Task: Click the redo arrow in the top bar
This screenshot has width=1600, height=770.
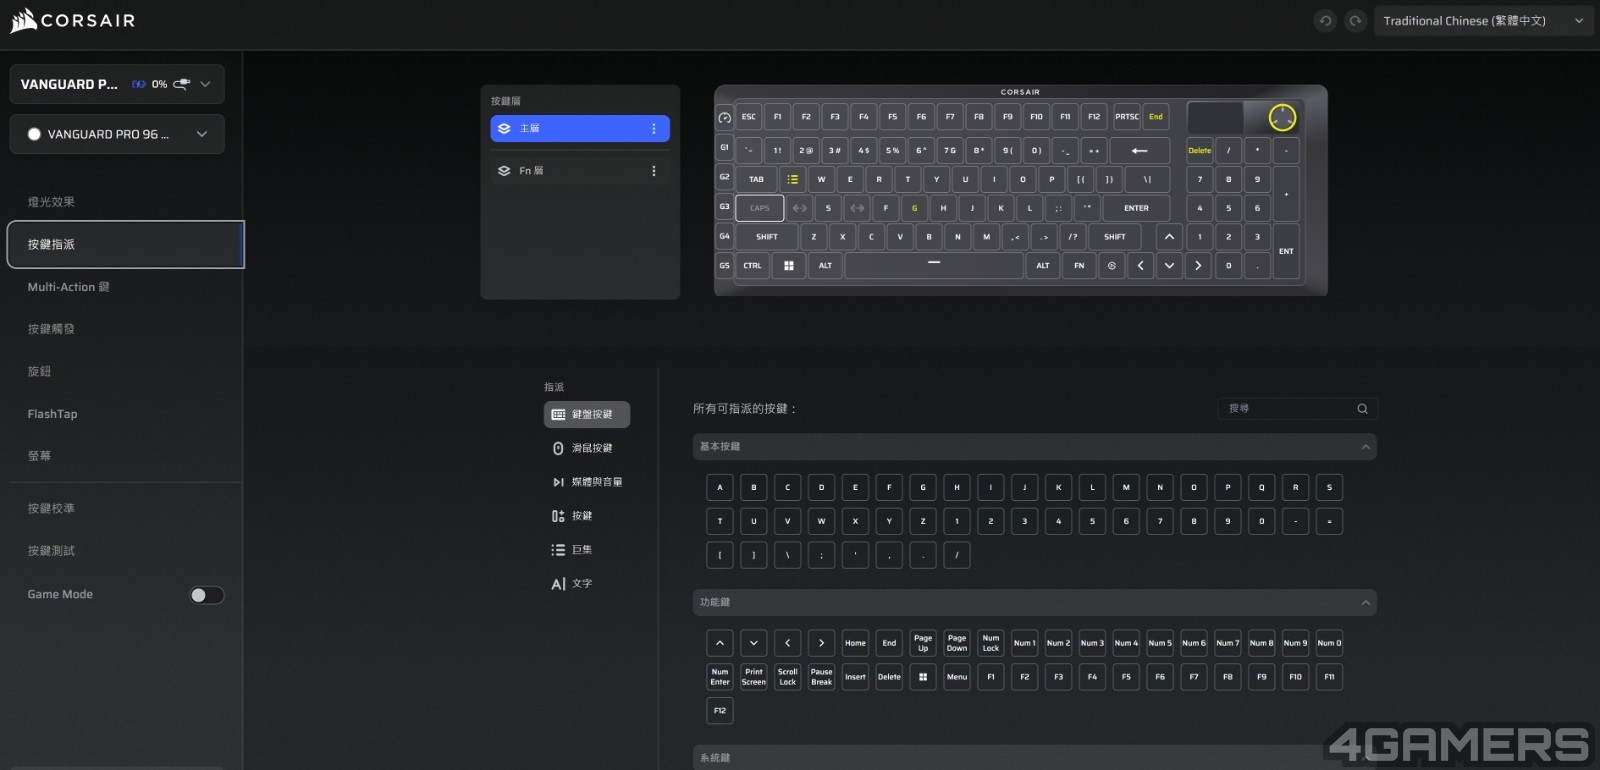Action: coord(1355,21)
